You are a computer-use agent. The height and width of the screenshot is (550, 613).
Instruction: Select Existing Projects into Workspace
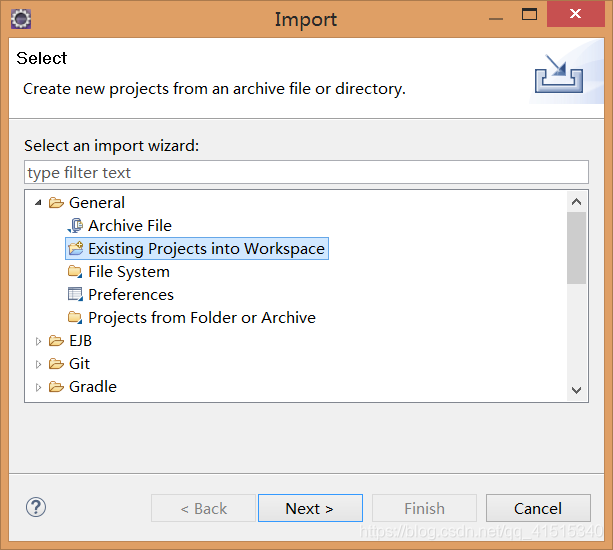[x=206, y=249]
